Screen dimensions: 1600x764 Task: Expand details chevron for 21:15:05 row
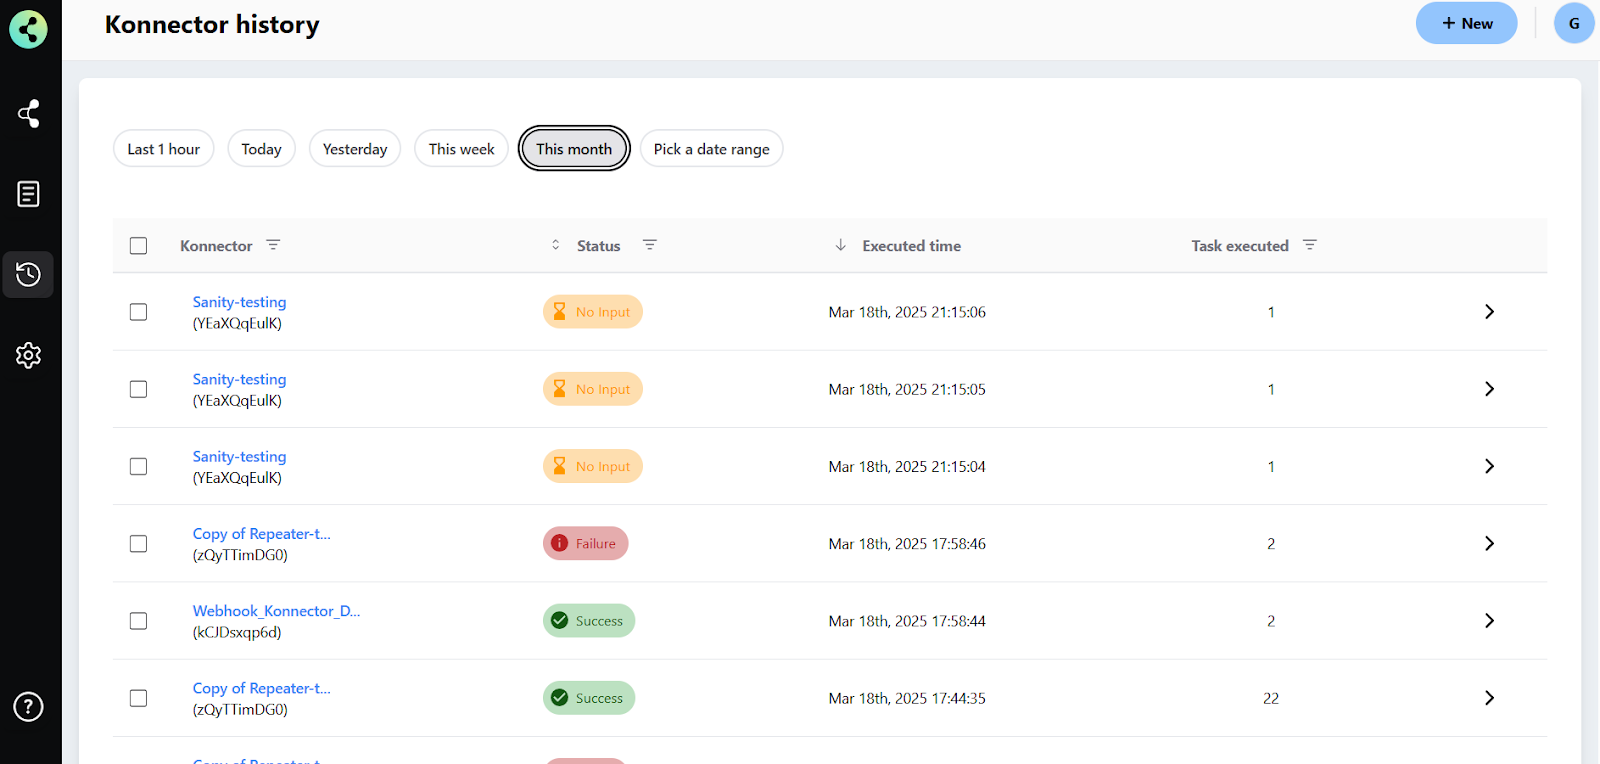(x=1489, y=389)
